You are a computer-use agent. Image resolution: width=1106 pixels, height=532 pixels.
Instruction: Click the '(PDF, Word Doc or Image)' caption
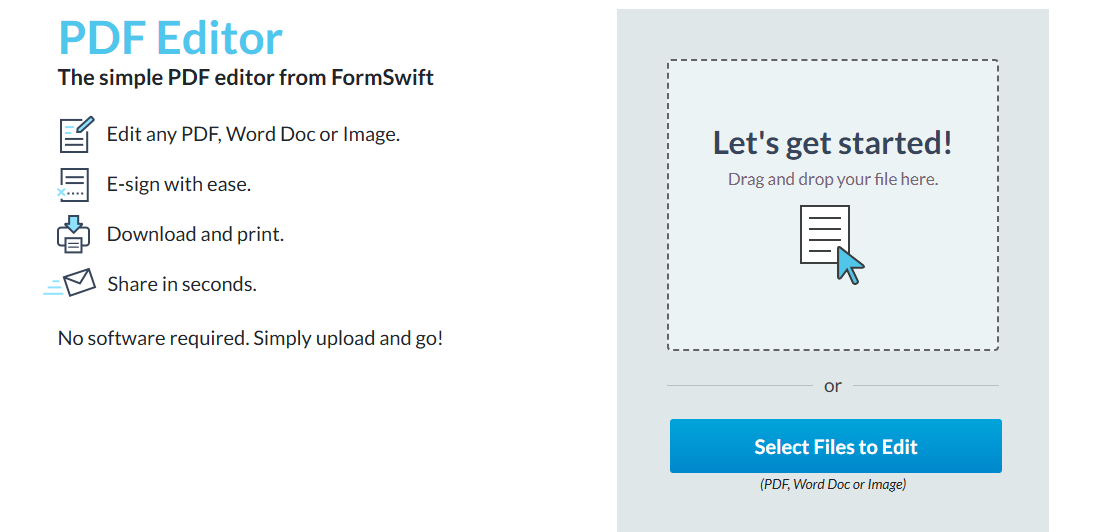[833, 484]
